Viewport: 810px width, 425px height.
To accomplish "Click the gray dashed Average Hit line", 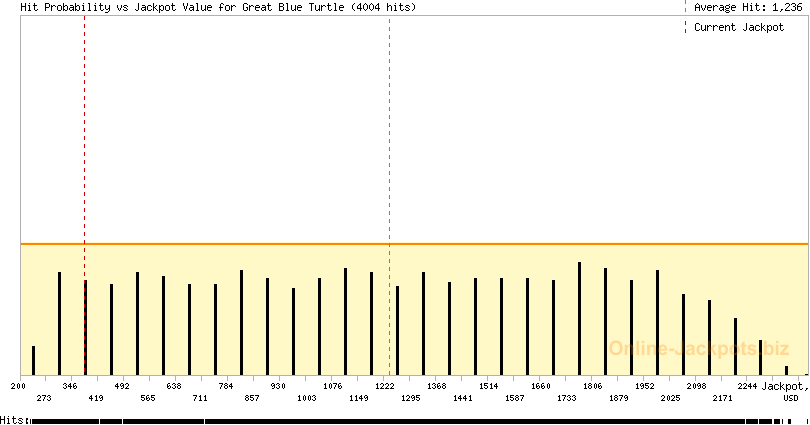I will click(389, 150).
